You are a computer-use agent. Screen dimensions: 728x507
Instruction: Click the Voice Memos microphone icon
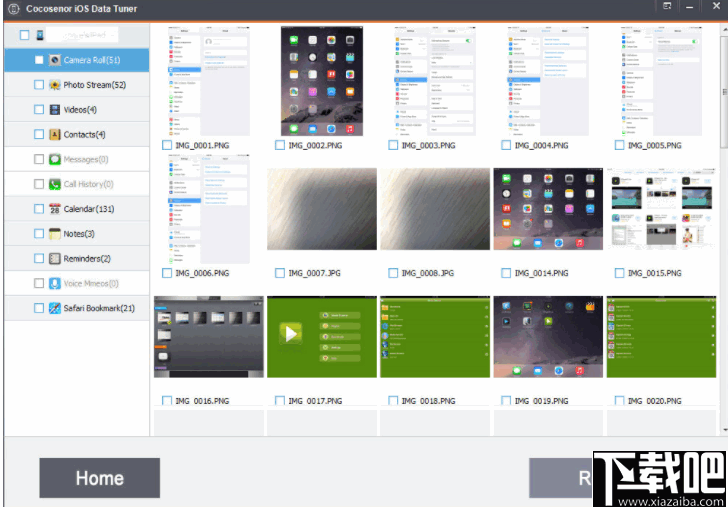[55, 283]
